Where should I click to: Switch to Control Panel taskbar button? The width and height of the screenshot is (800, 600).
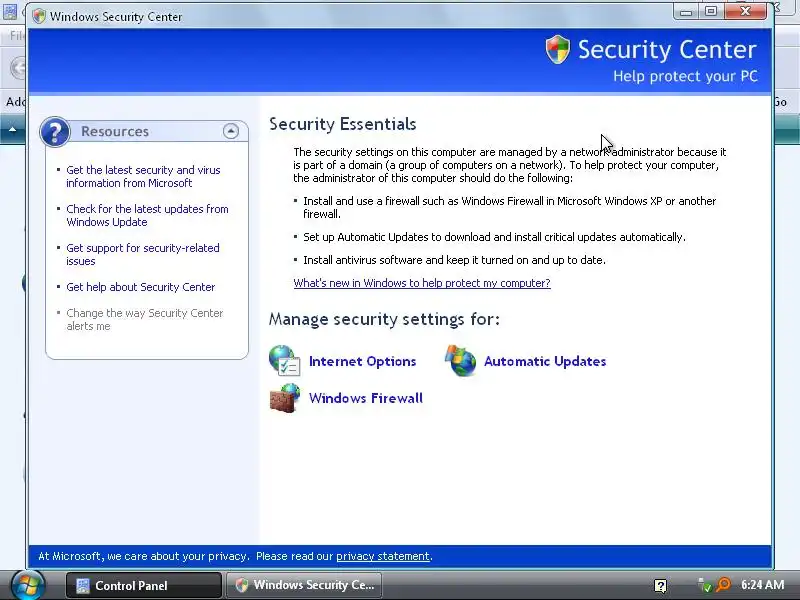(x=144, y=585)
